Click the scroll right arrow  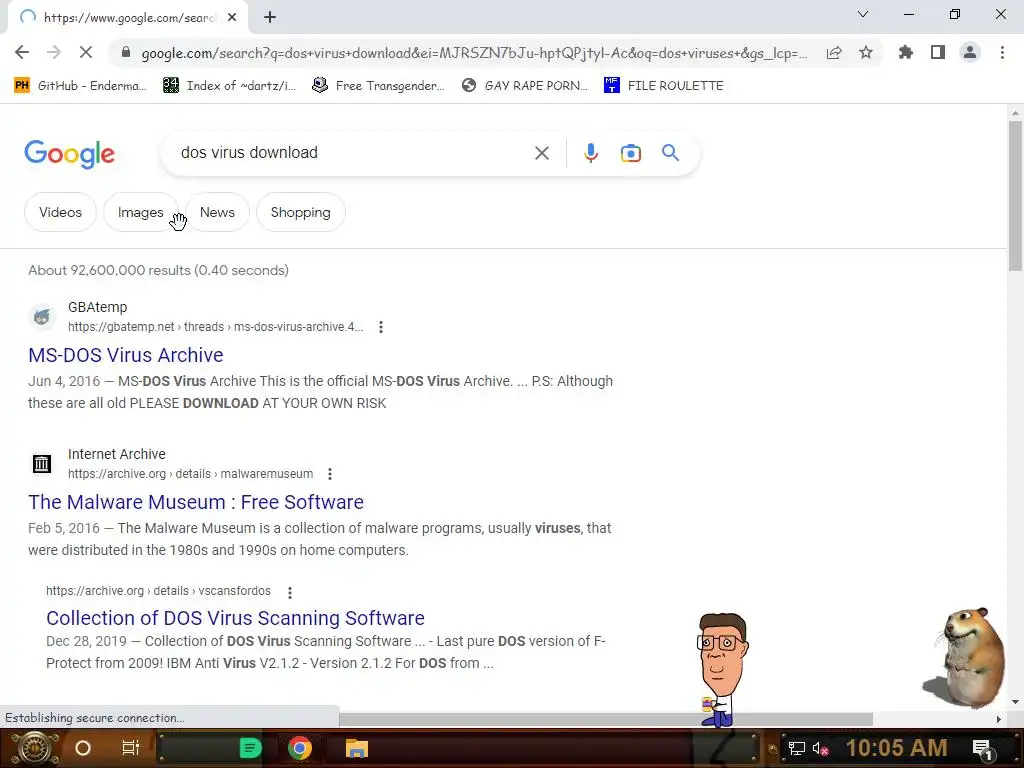[999, 719]
